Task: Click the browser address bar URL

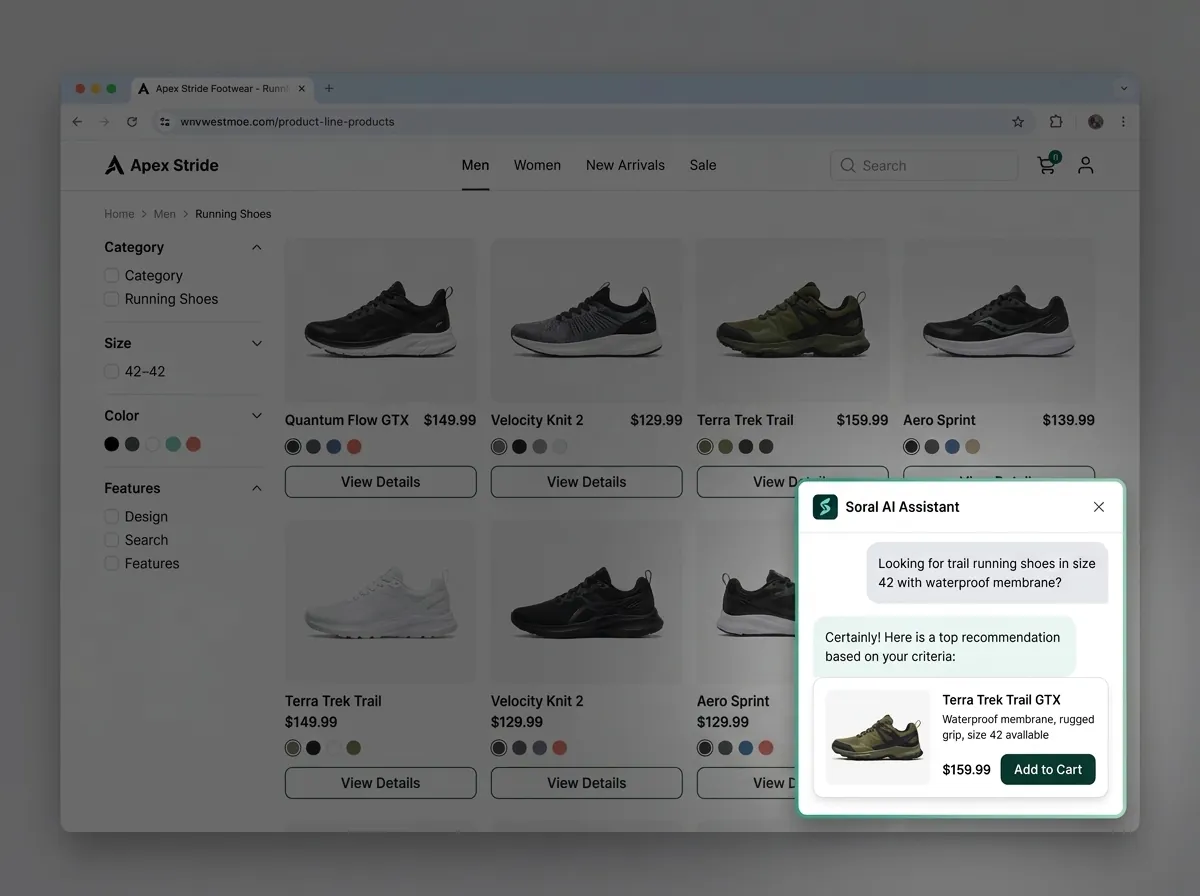Action: [287, 122]
